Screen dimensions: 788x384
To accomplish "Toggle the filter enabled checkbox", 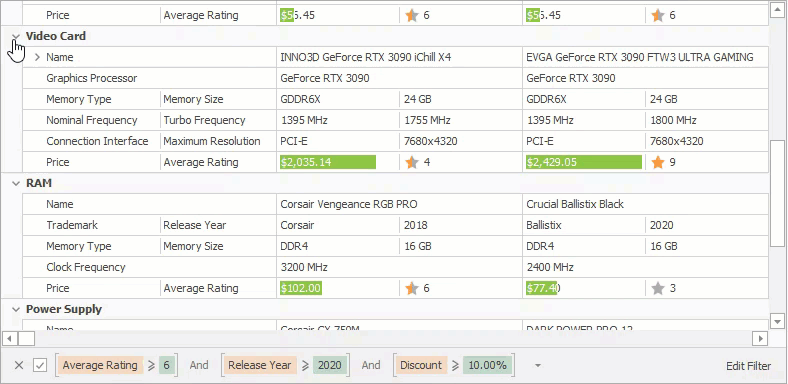I will click(x=40, y=365).
